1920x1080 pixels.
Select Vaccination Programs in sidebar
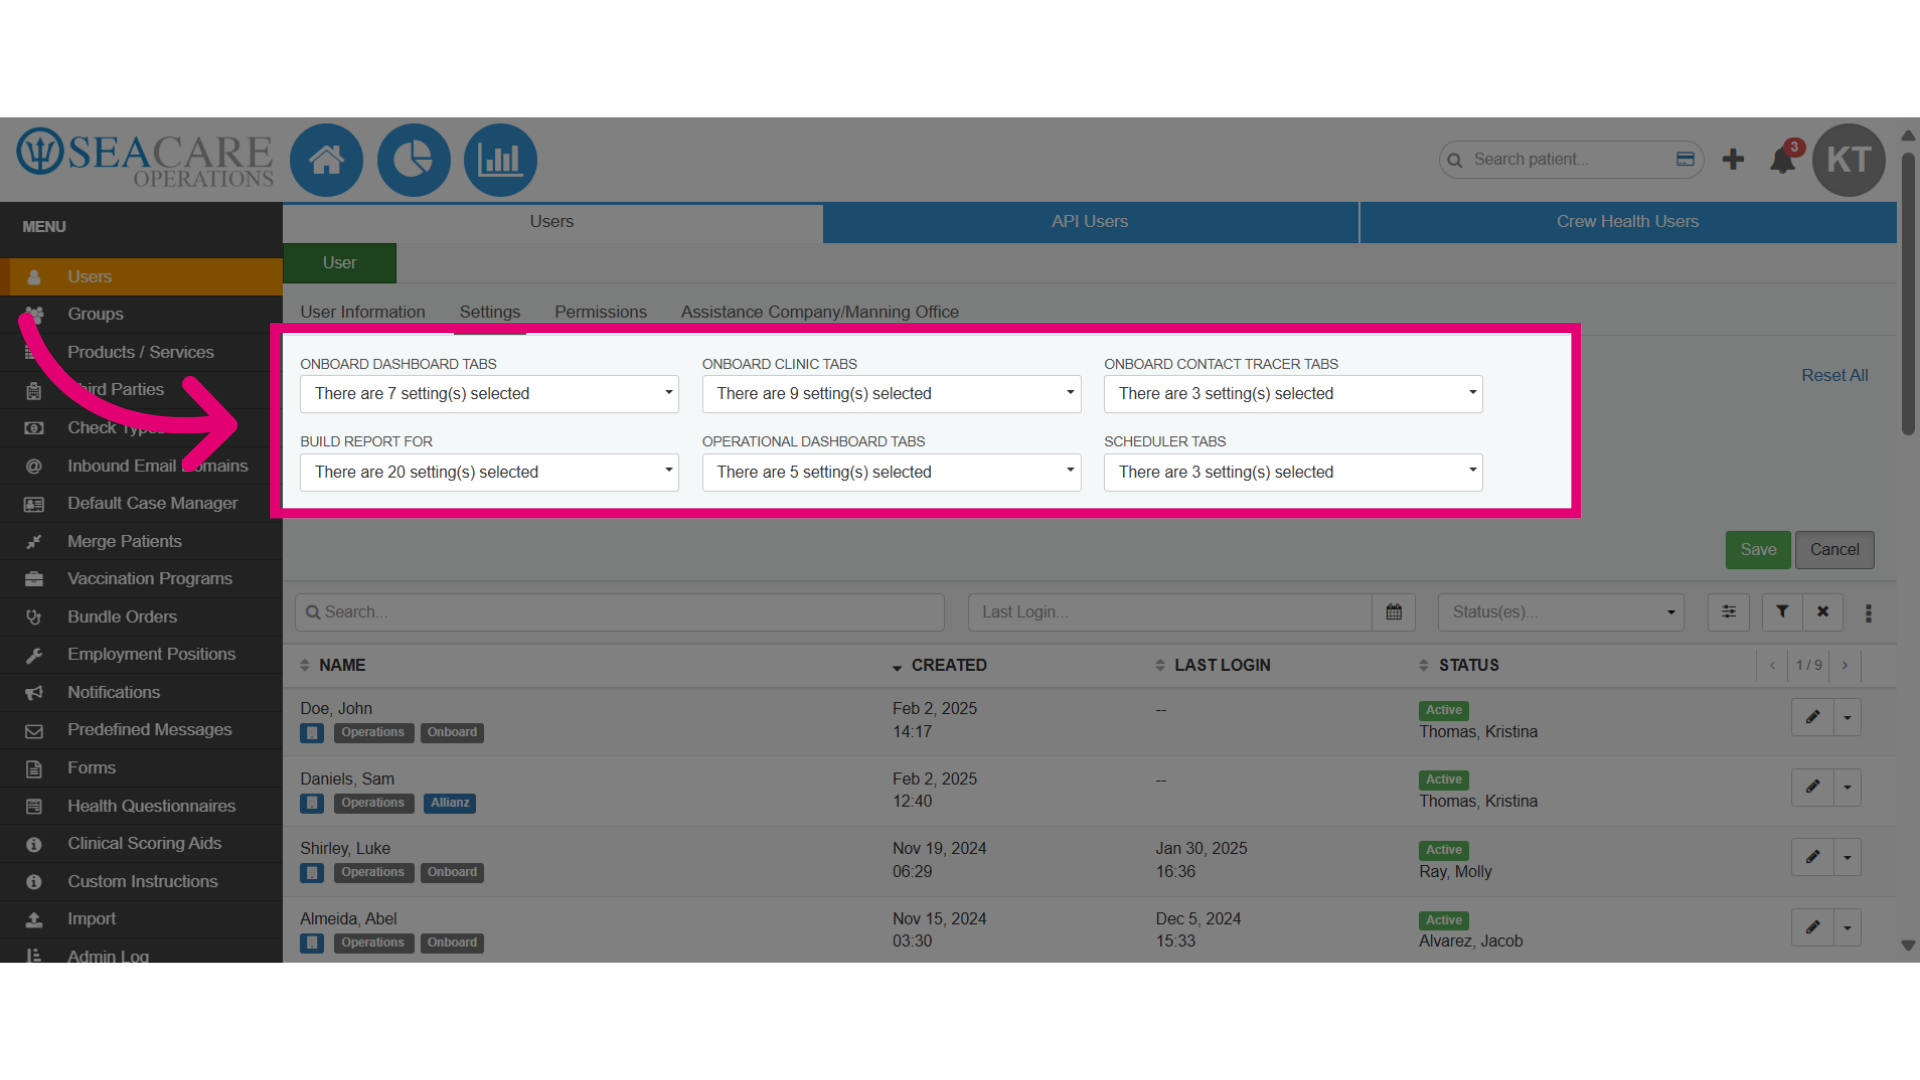click(141, 579)
